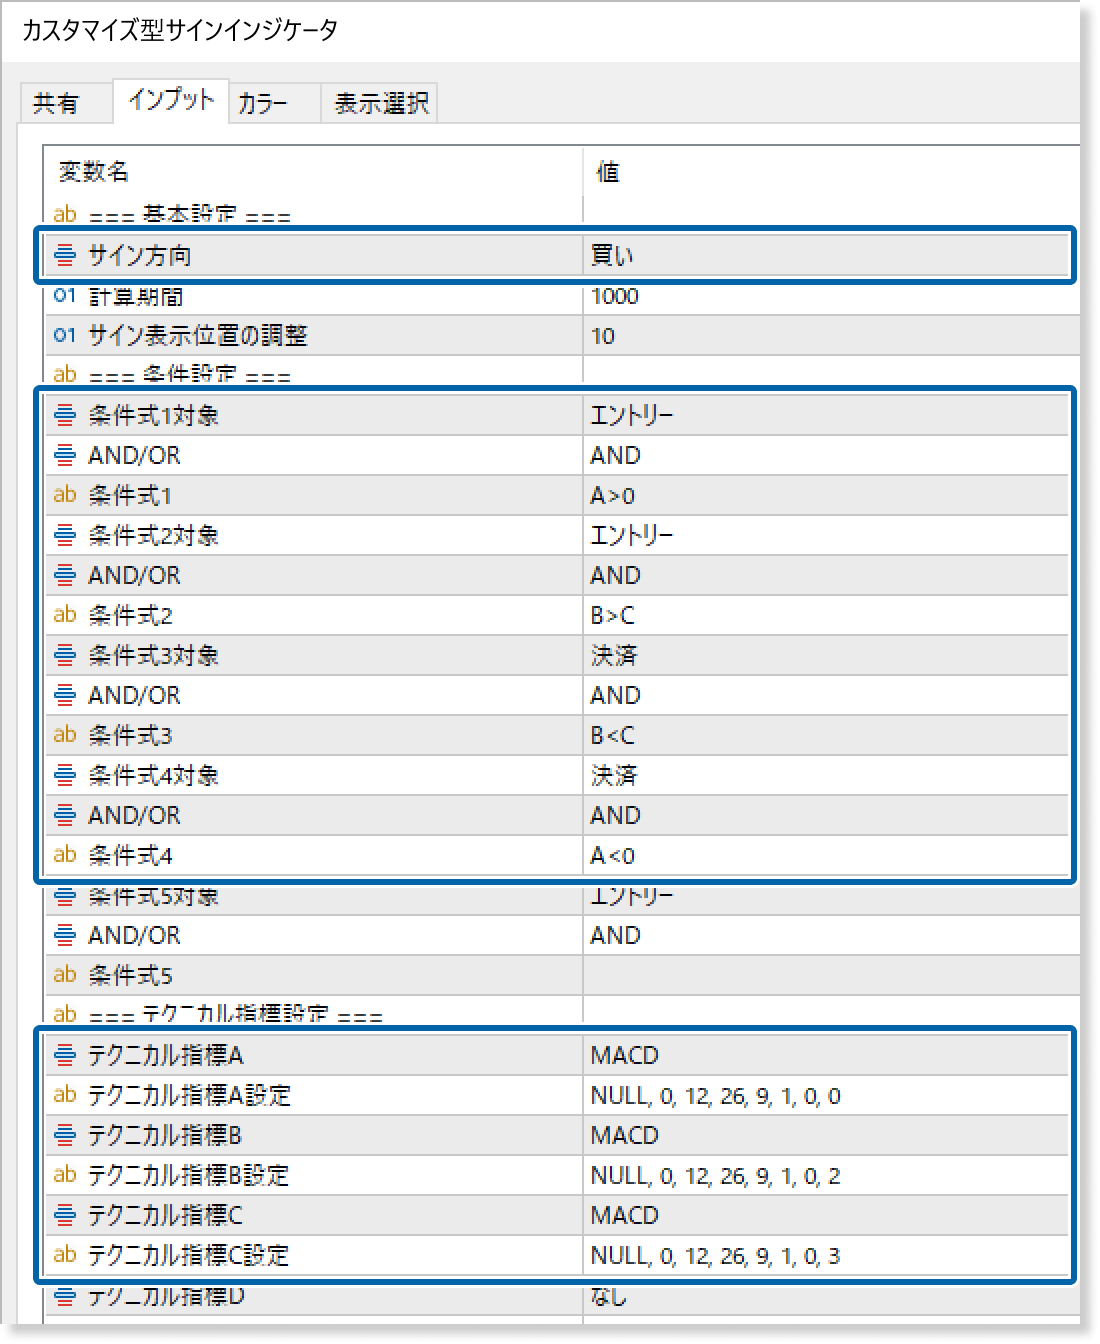
Task: Click the ab text icon beside 条件式1
Action: (x=65, y=495)
